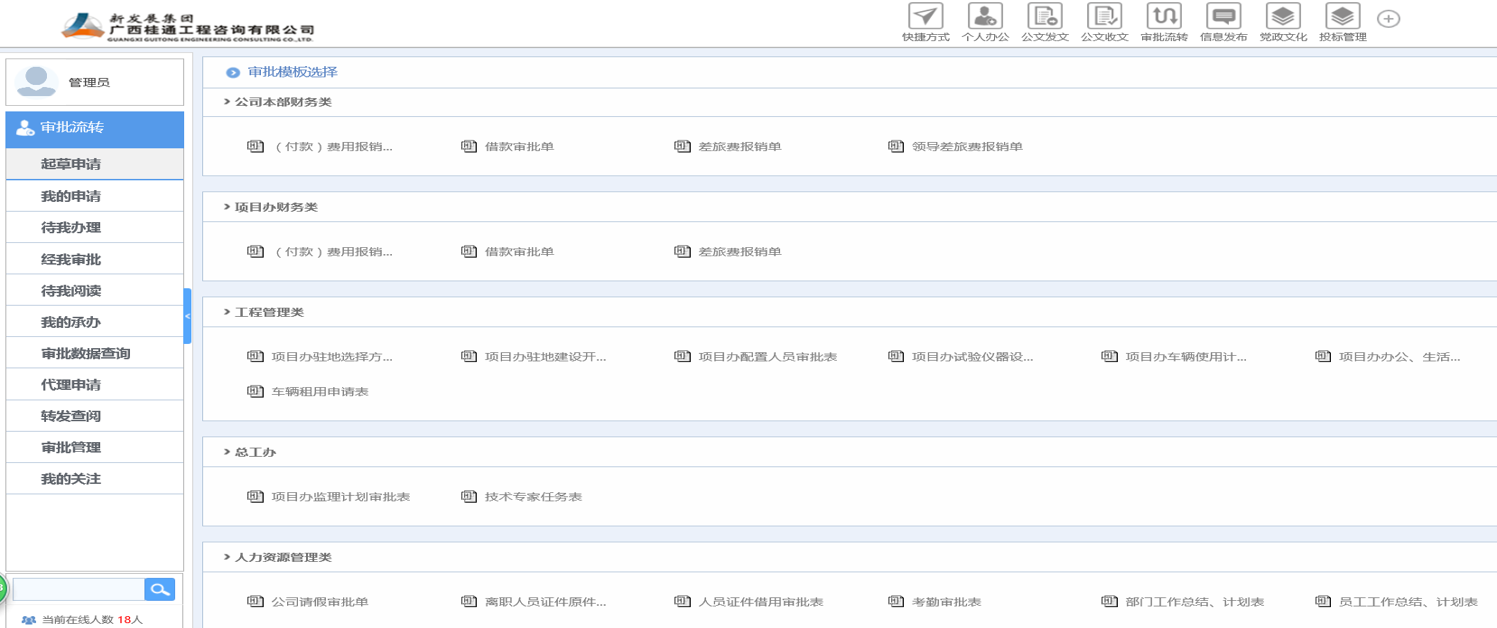This screenshot has height=628, width=1497.
Task: Click the 党政文化 toolbar icon
Action: (x=1283, y=17)
